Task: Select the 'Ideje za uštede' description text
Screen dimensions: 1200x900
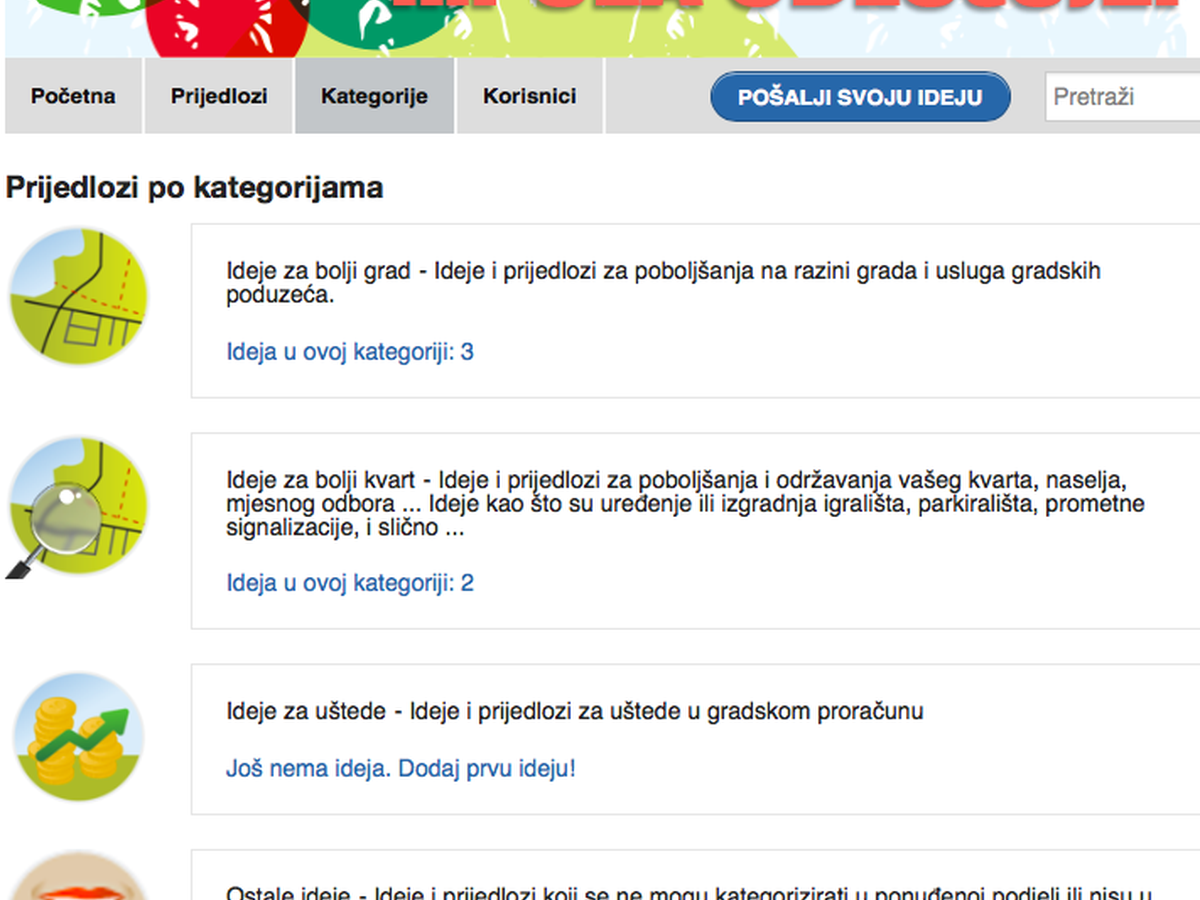Action: 575,711
